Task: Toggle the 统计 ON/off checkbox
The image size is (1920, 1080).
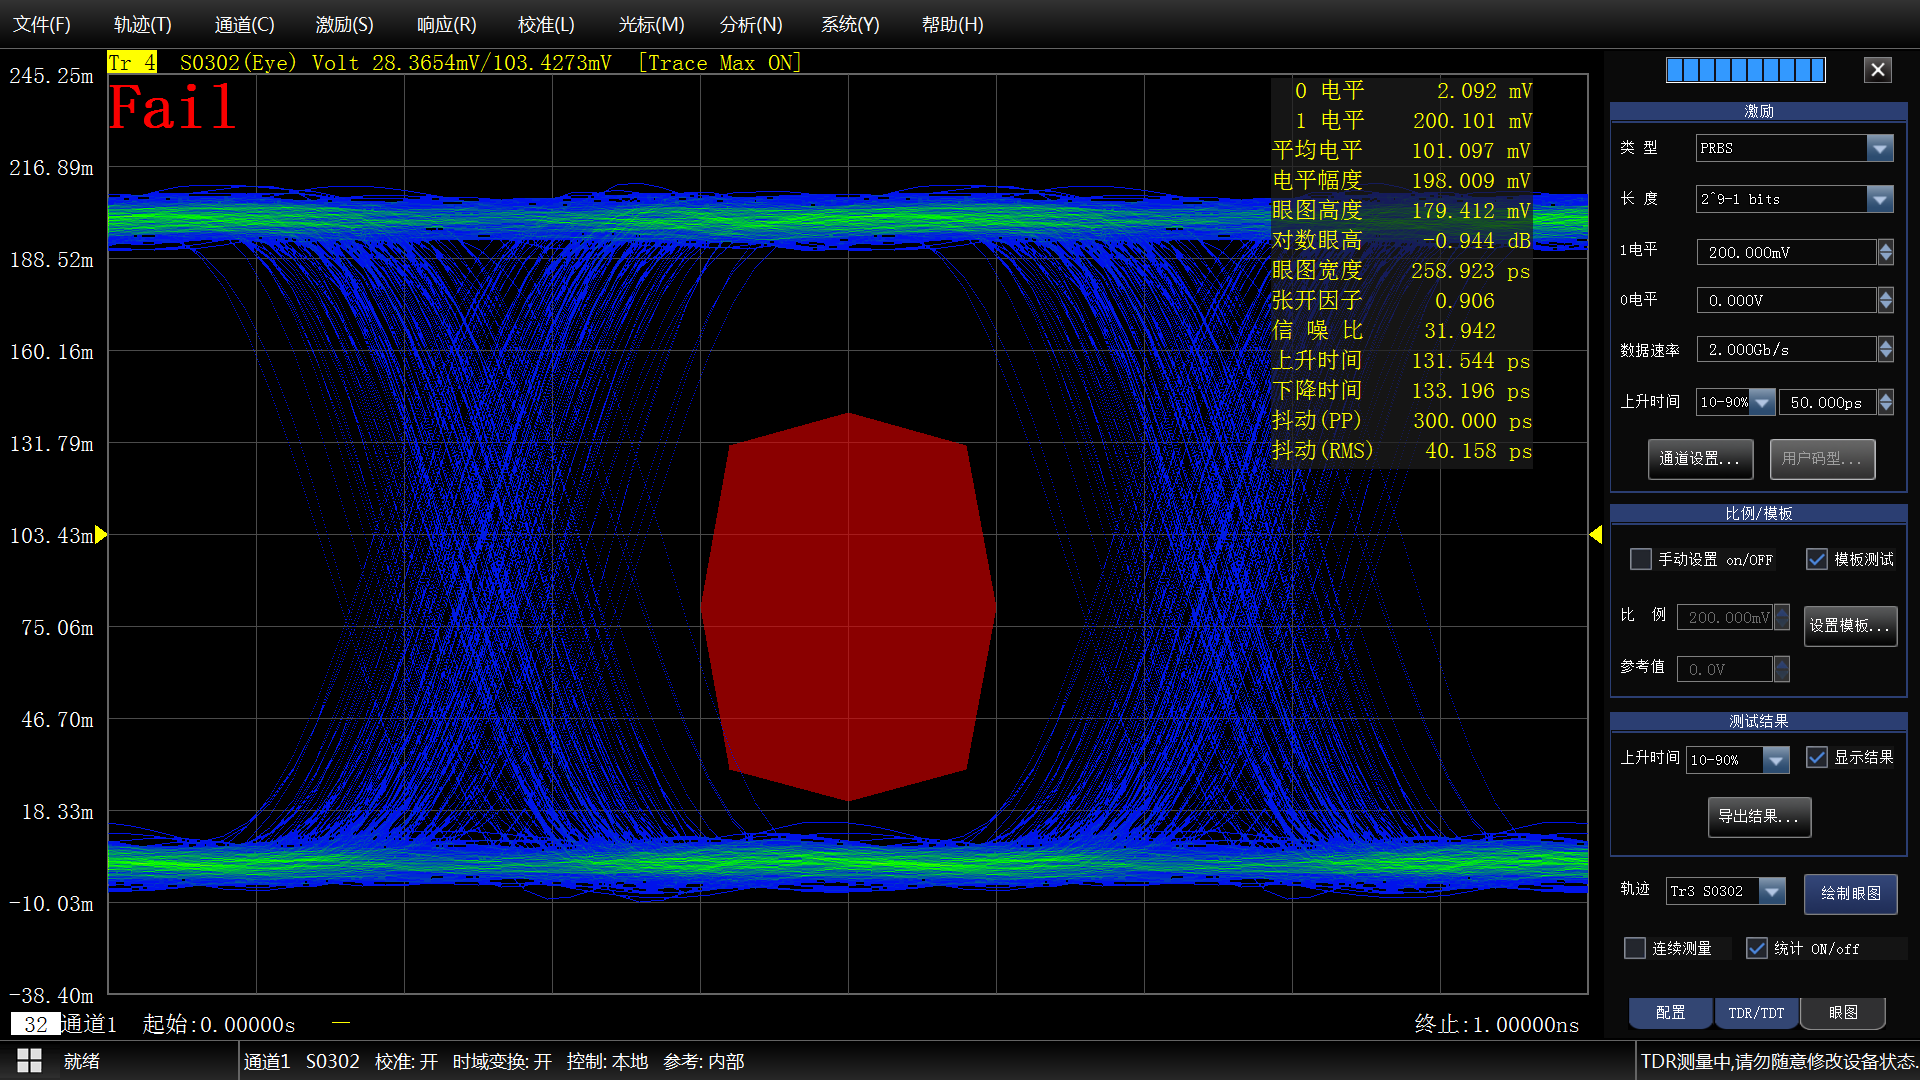Action: pyautogui.click(x=1757, y=948)
